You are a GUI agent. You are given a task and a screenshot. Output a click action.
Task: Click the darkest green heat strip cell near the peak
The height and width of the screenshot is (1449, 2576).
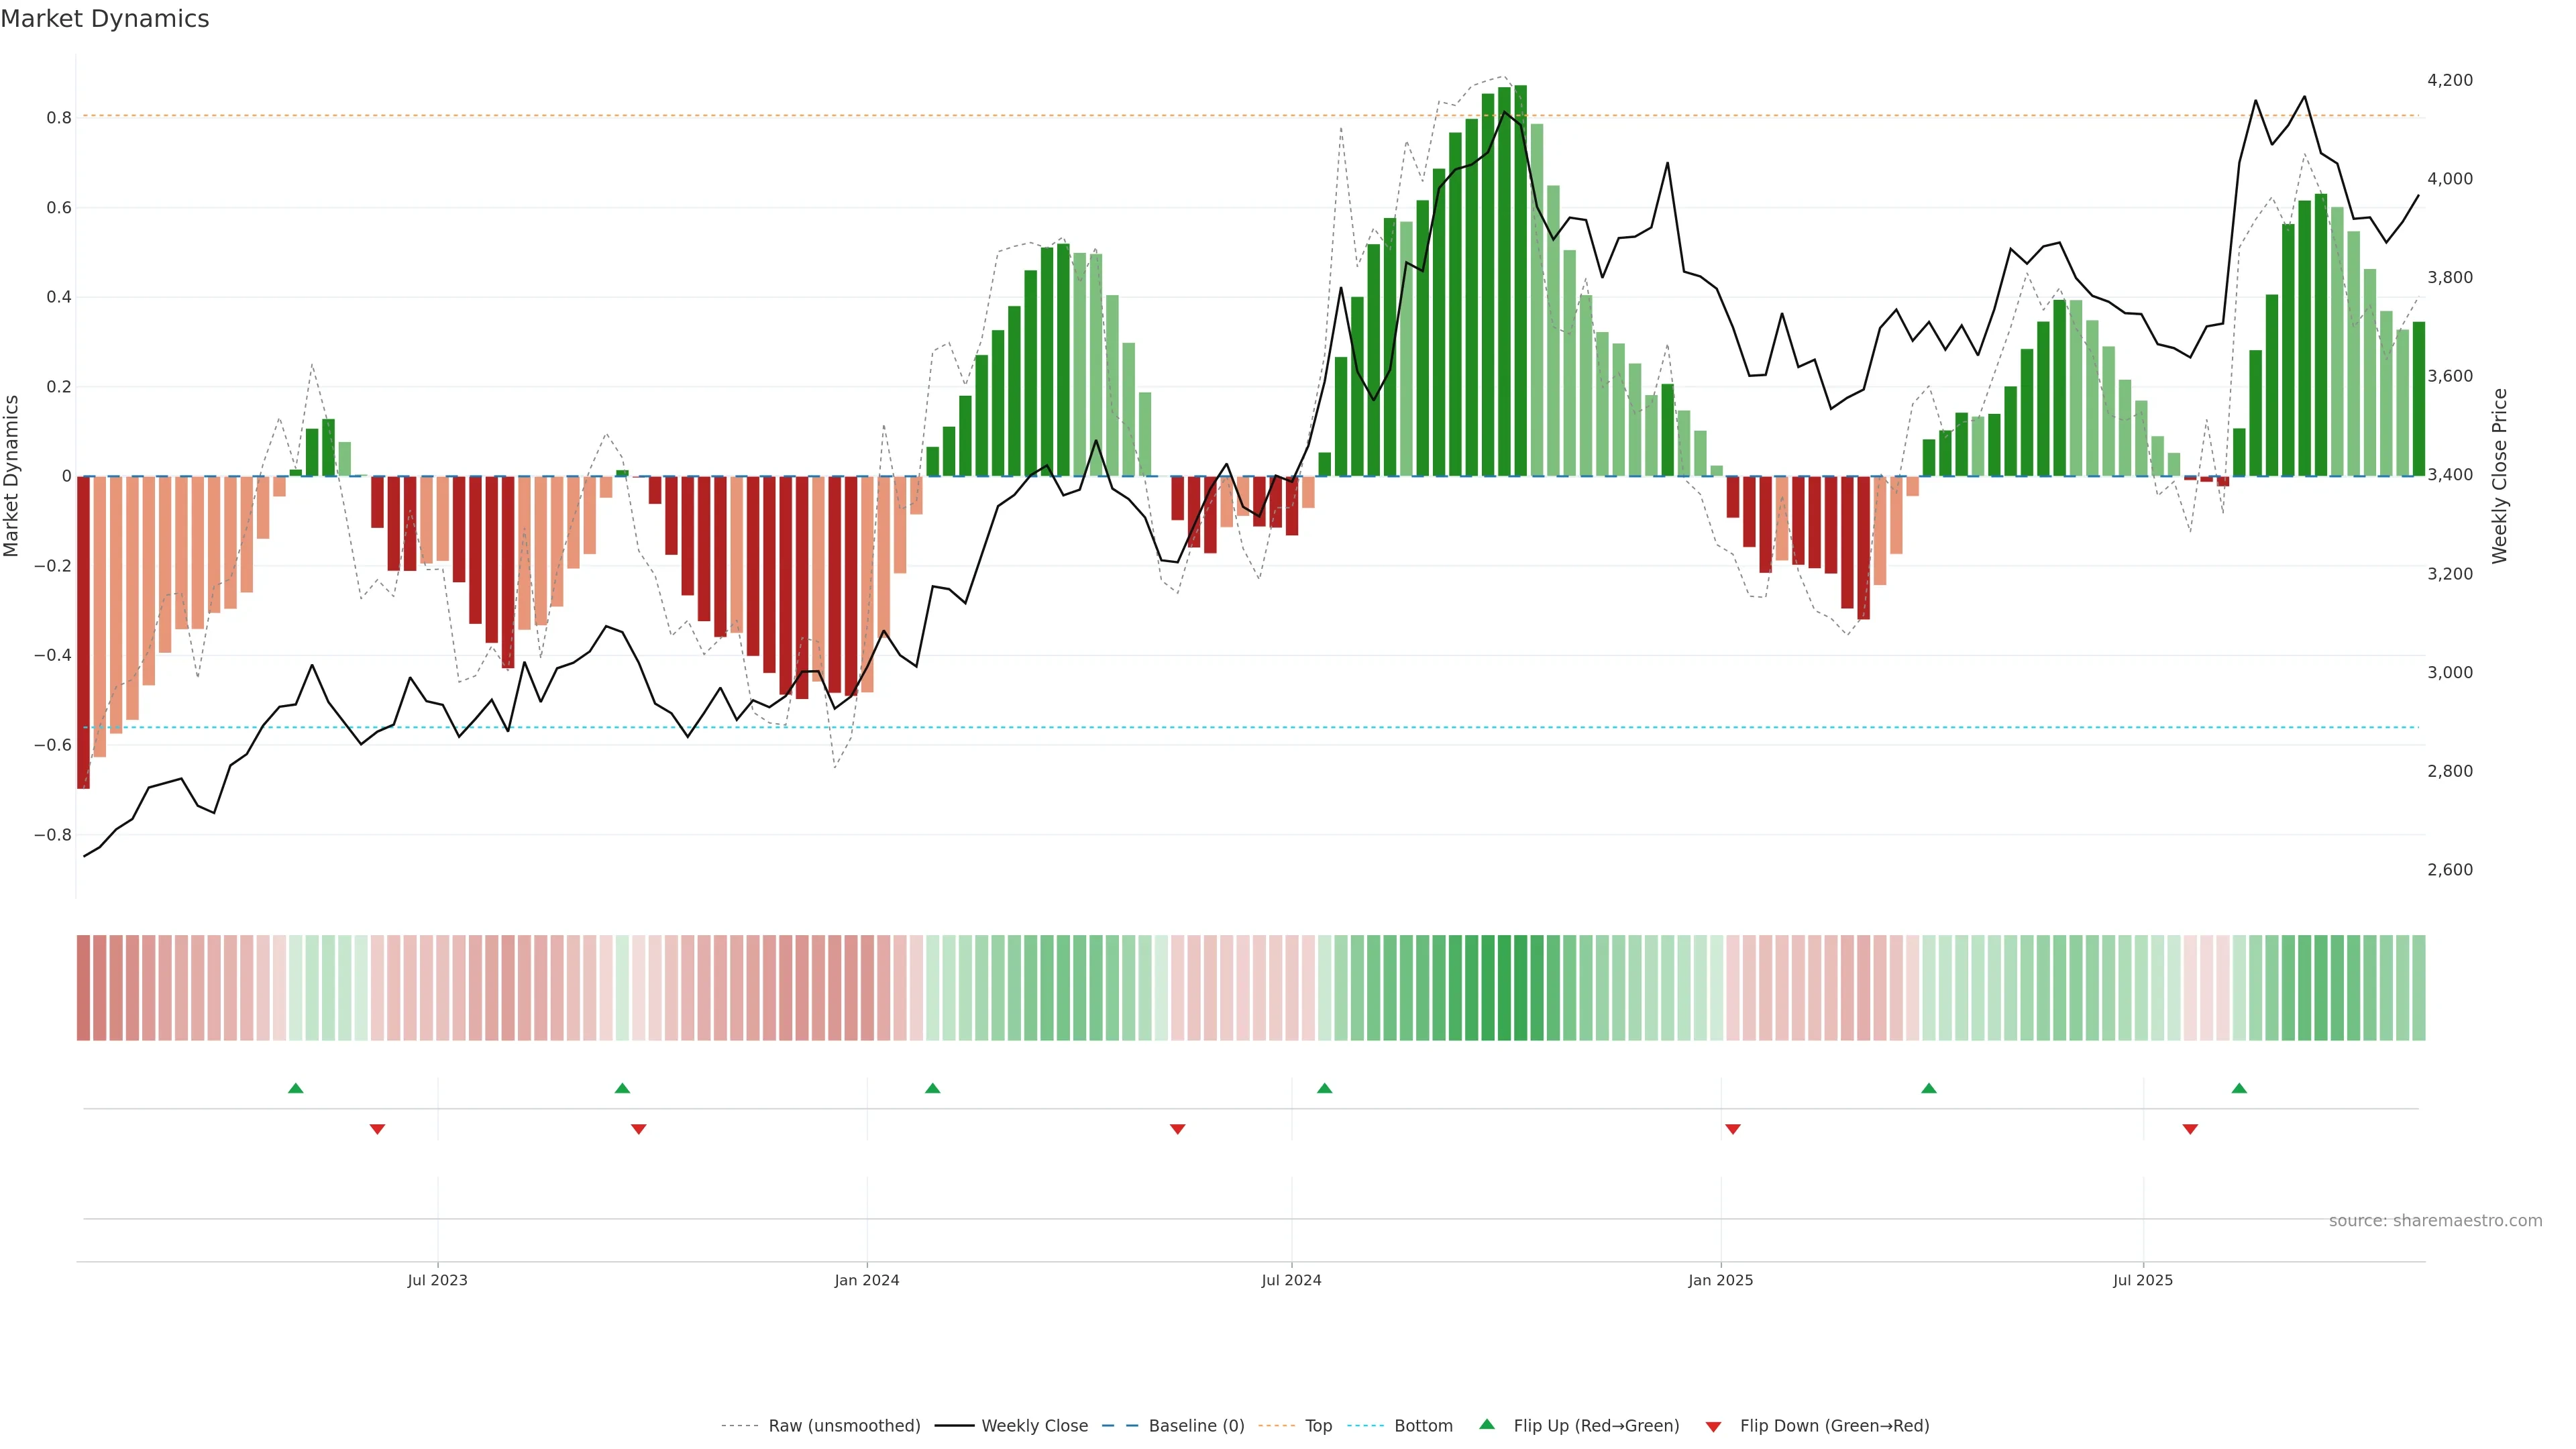tap(1520, 987)
